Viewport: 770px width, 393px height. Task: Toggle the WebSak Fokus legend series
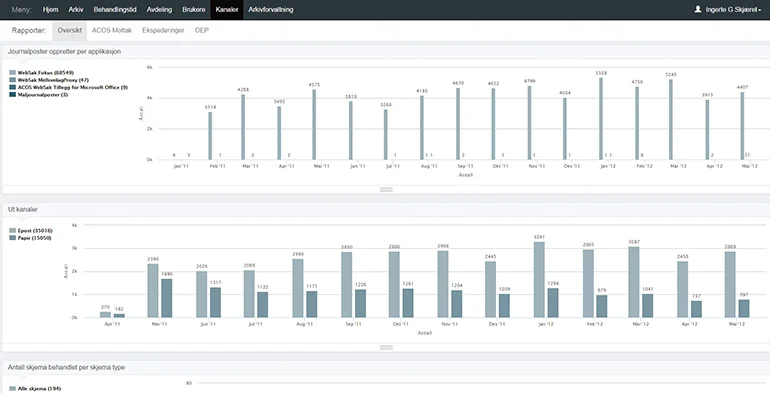tap(41, 73)
